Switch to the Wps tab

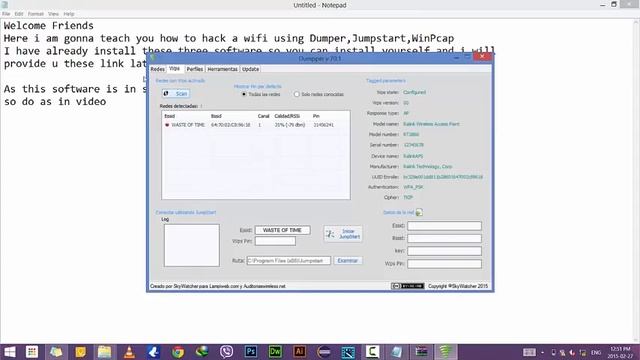(x=174, y=69)
